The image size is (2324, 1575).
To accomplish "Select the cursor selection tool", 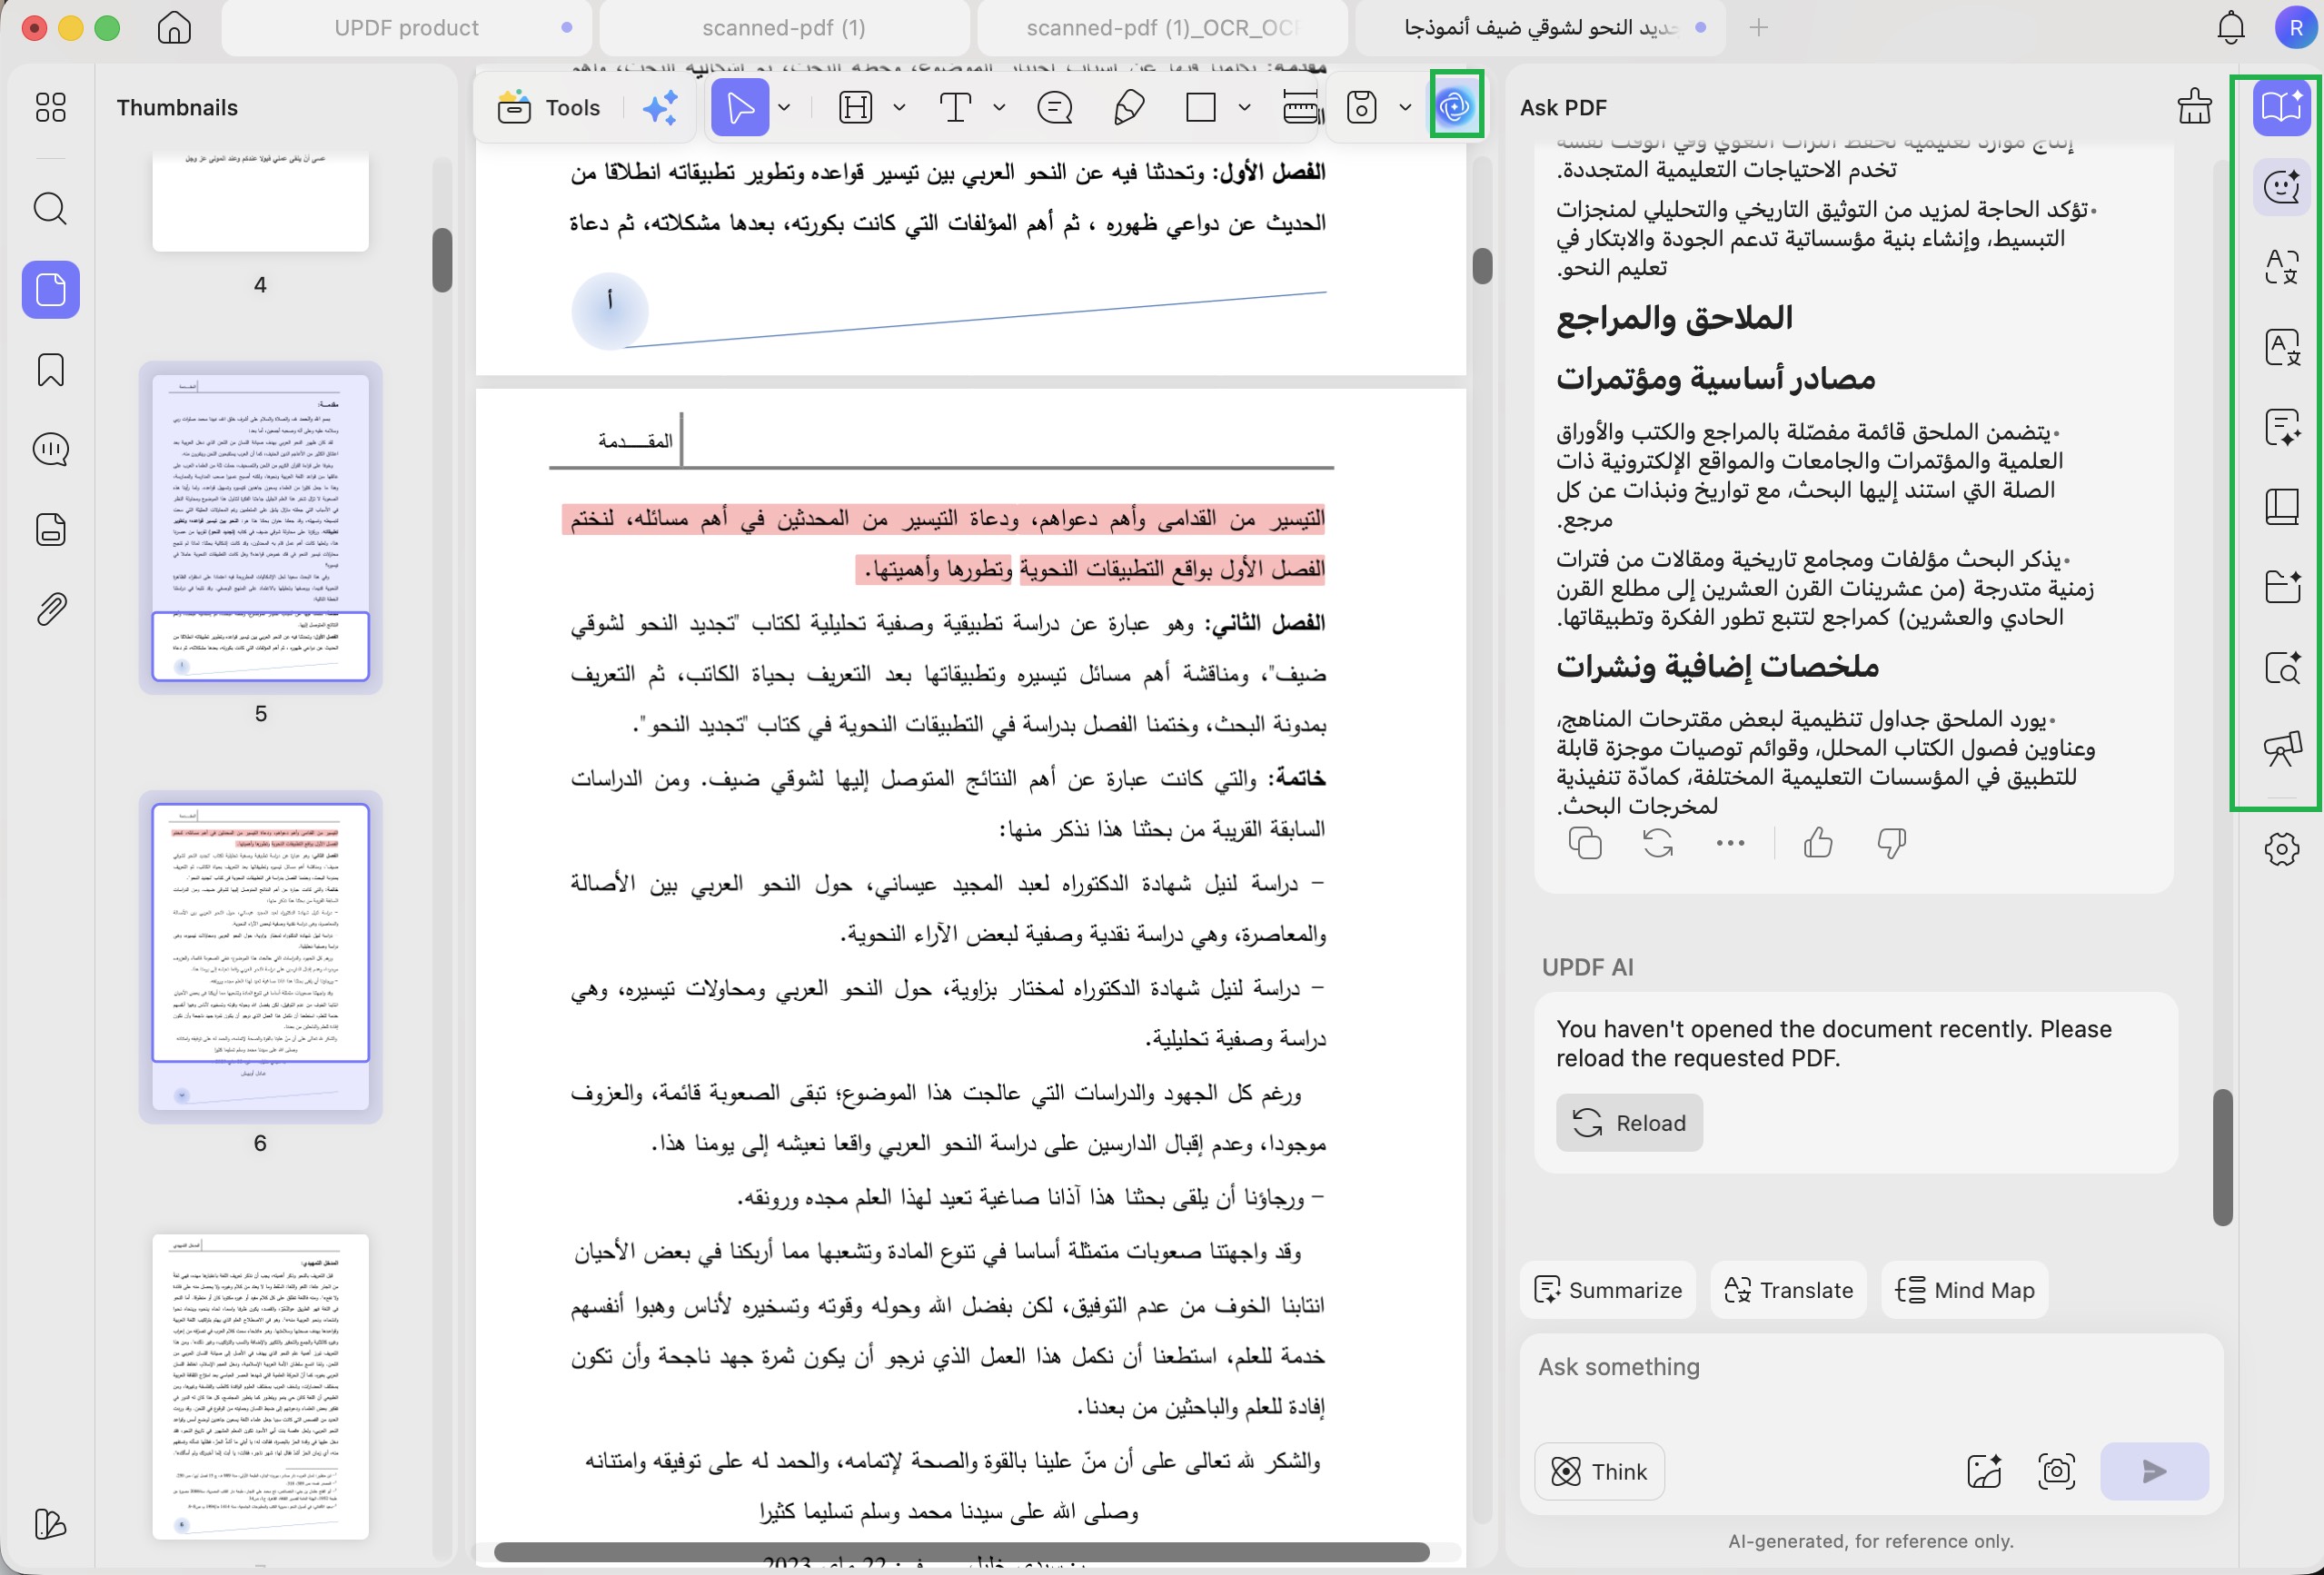I will [740, 107].
